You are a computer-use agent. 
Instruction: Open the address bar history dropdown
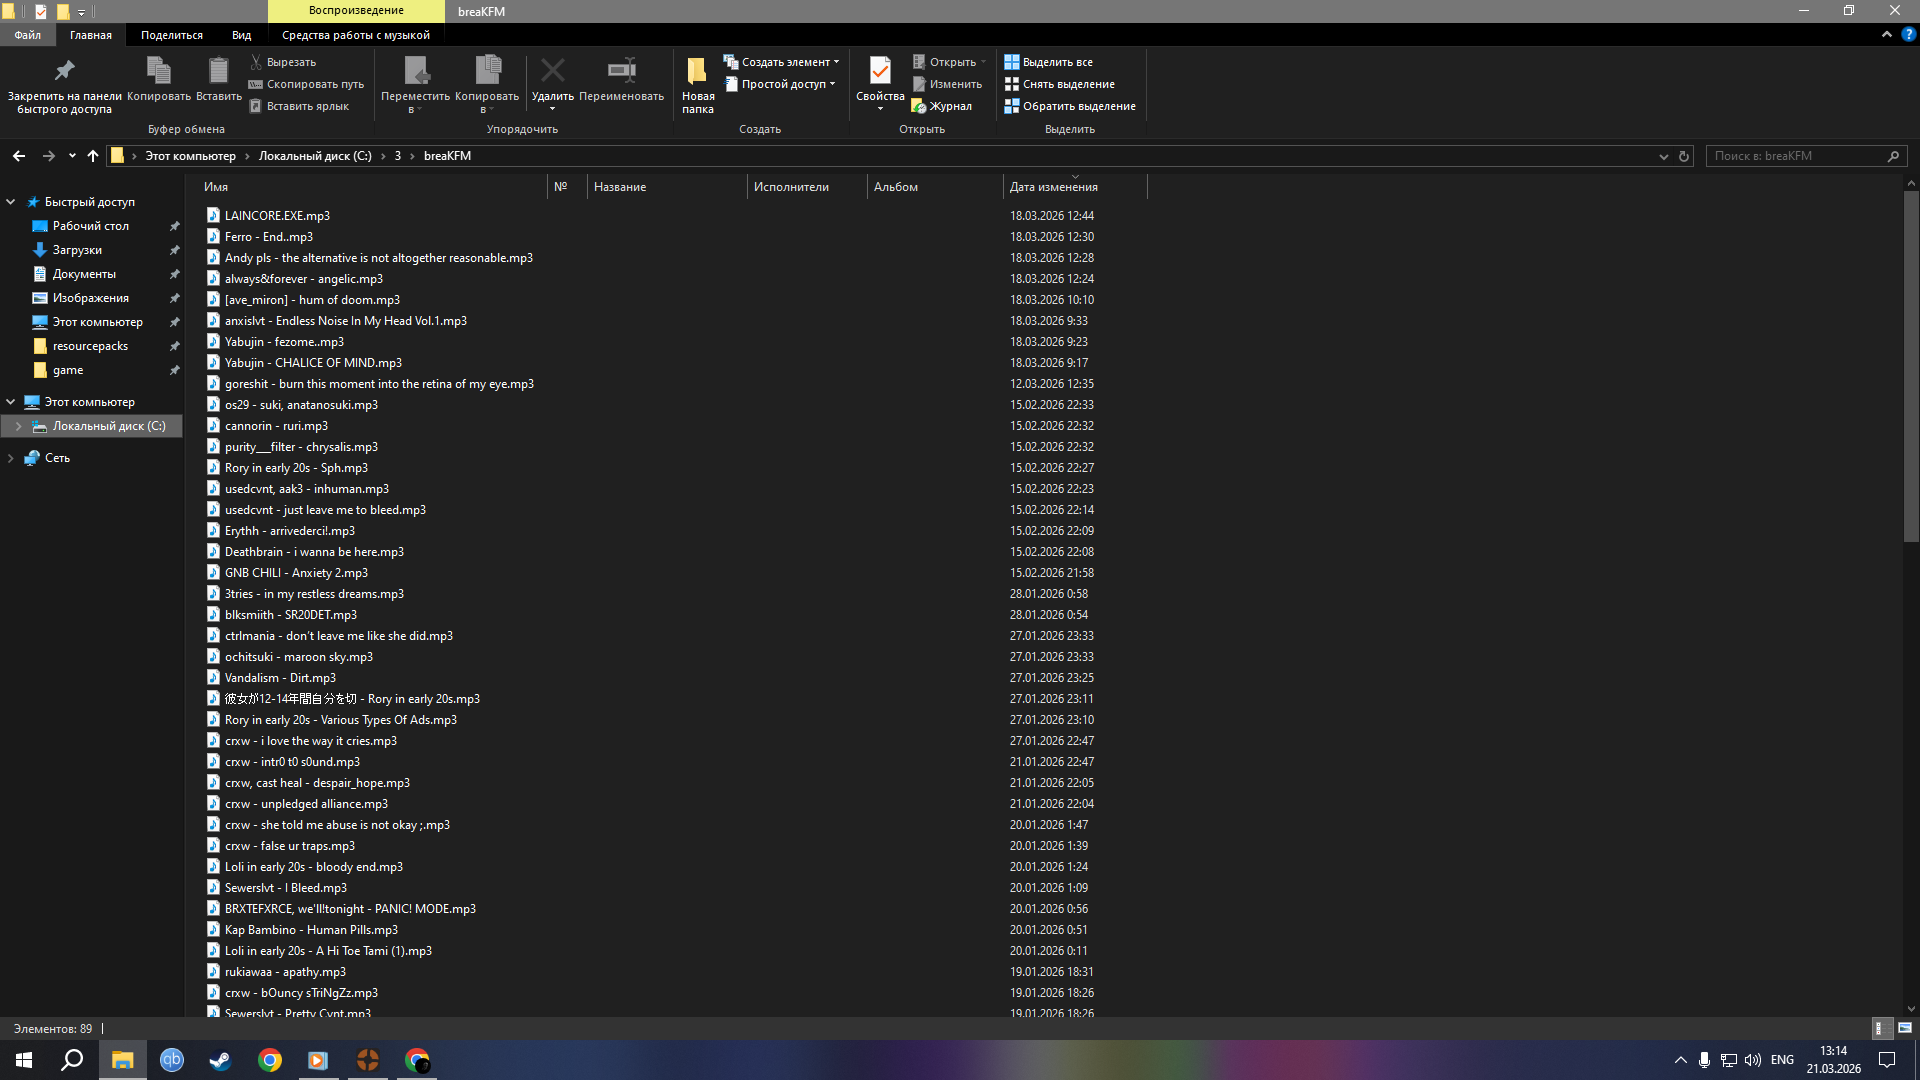pyautogui.click(x=1663, y=156)
